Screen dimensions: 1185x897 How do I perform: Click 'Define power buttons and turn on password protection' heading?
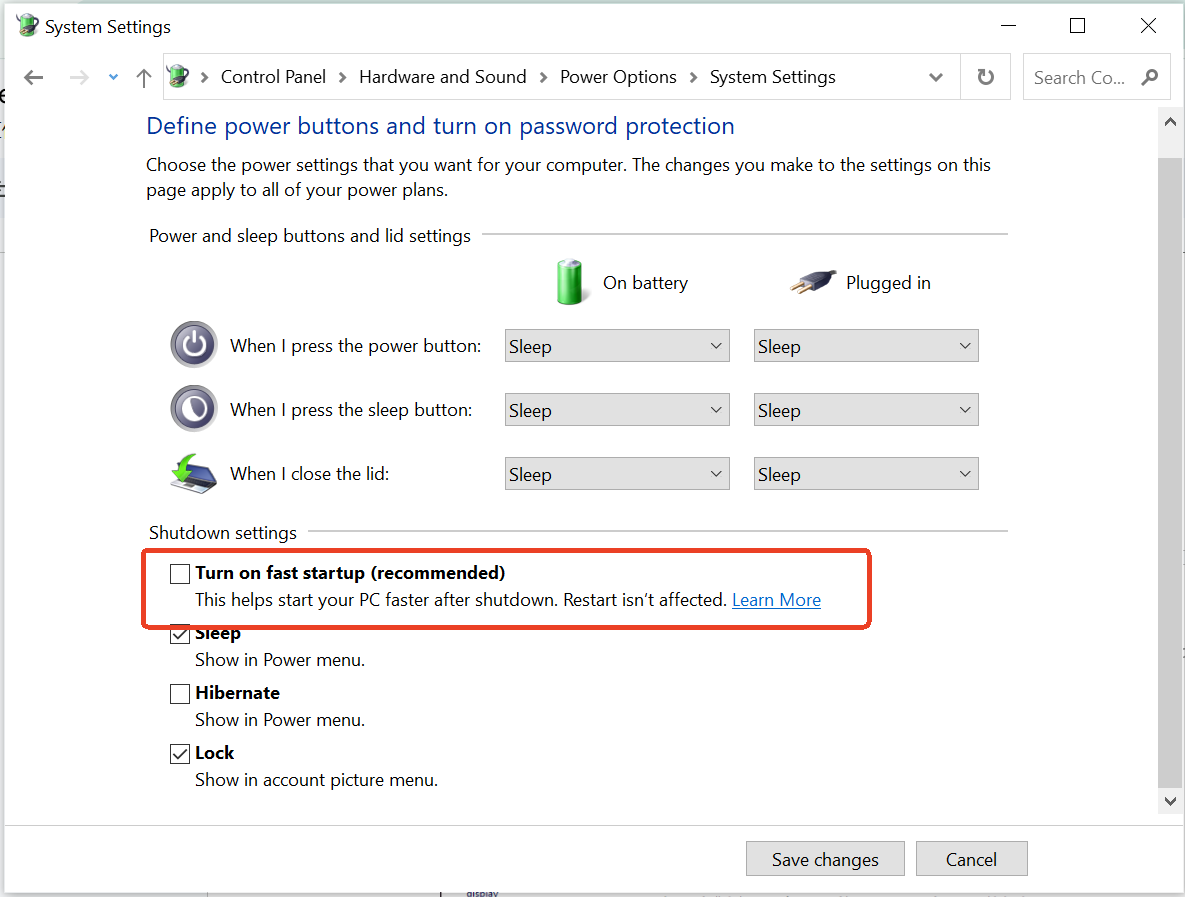(440, 126)
